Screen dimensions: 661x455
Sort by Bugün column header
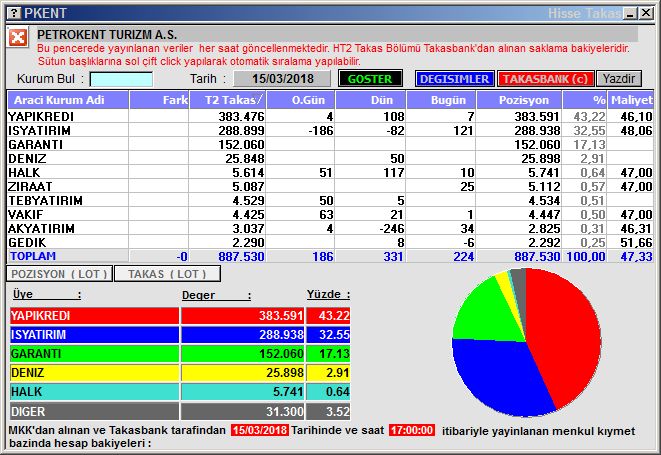(441, 100)
